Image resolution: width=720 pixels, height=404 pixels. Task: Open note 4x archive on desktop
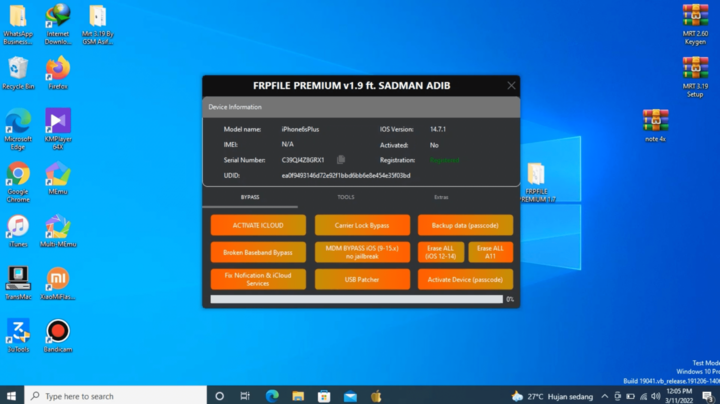(x=655, y=126)
